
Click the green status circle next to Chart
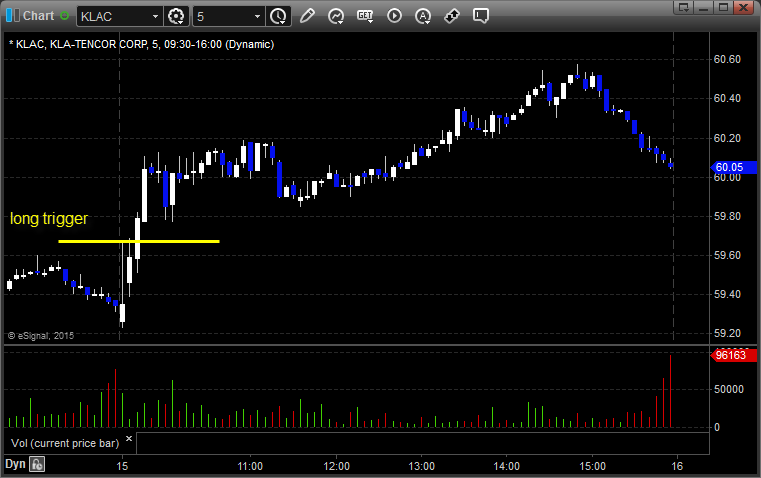pos(65,16)
